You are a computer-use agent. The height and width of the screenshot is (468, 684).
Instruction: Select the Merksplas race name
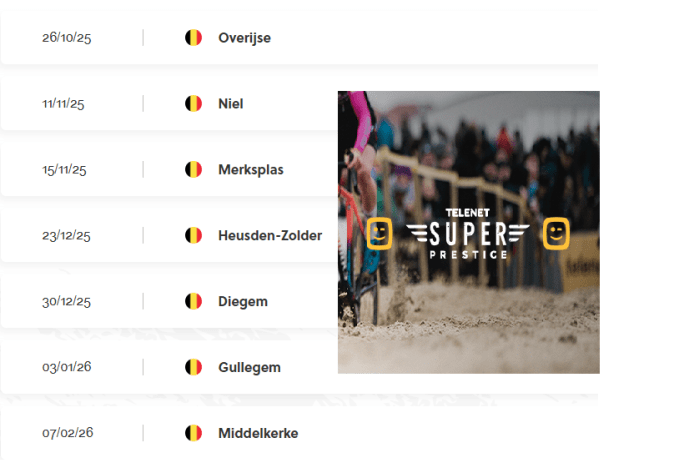[x=251, y=170]
